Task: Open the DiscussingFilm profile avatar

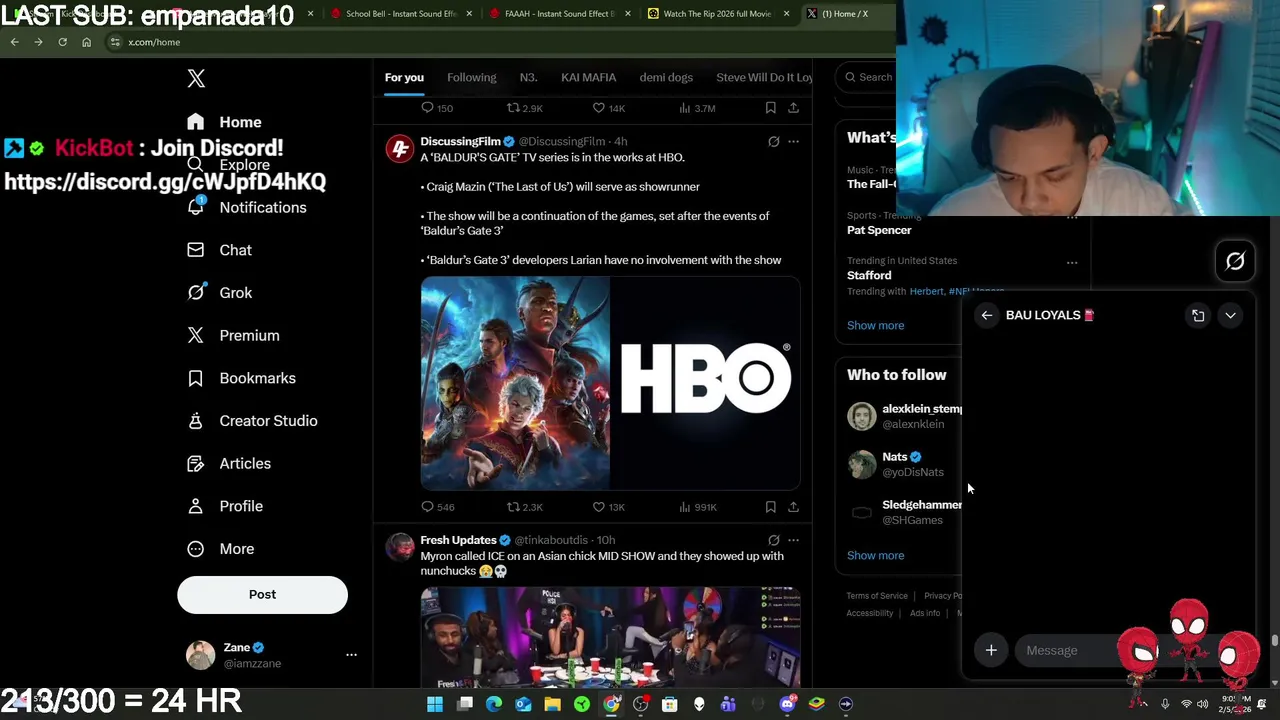Action: (x=400, y=149)
